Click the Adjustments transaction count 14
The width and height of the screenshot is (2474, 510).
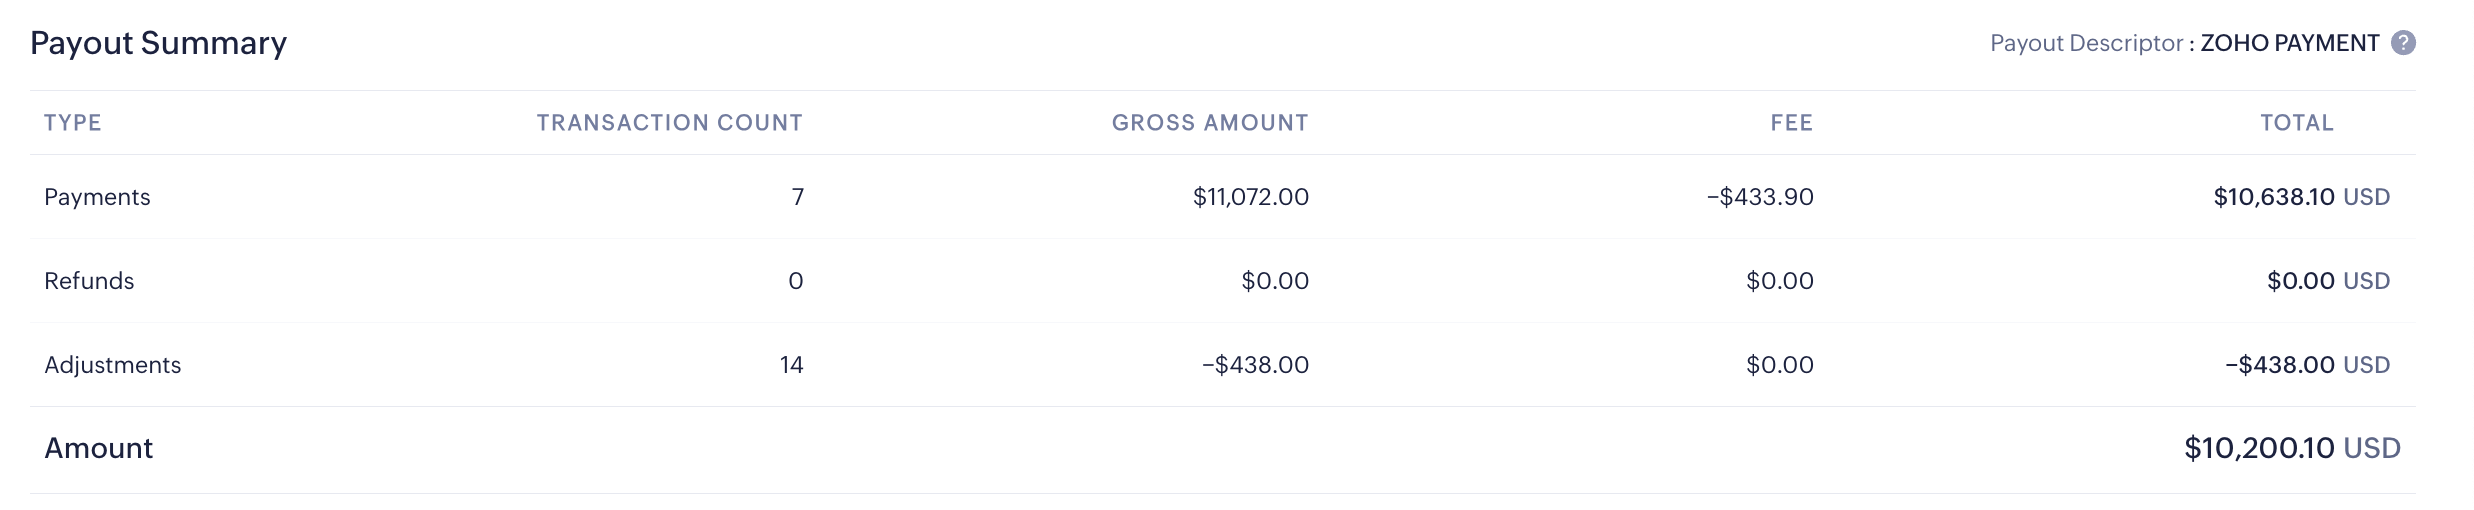[791, 365]
